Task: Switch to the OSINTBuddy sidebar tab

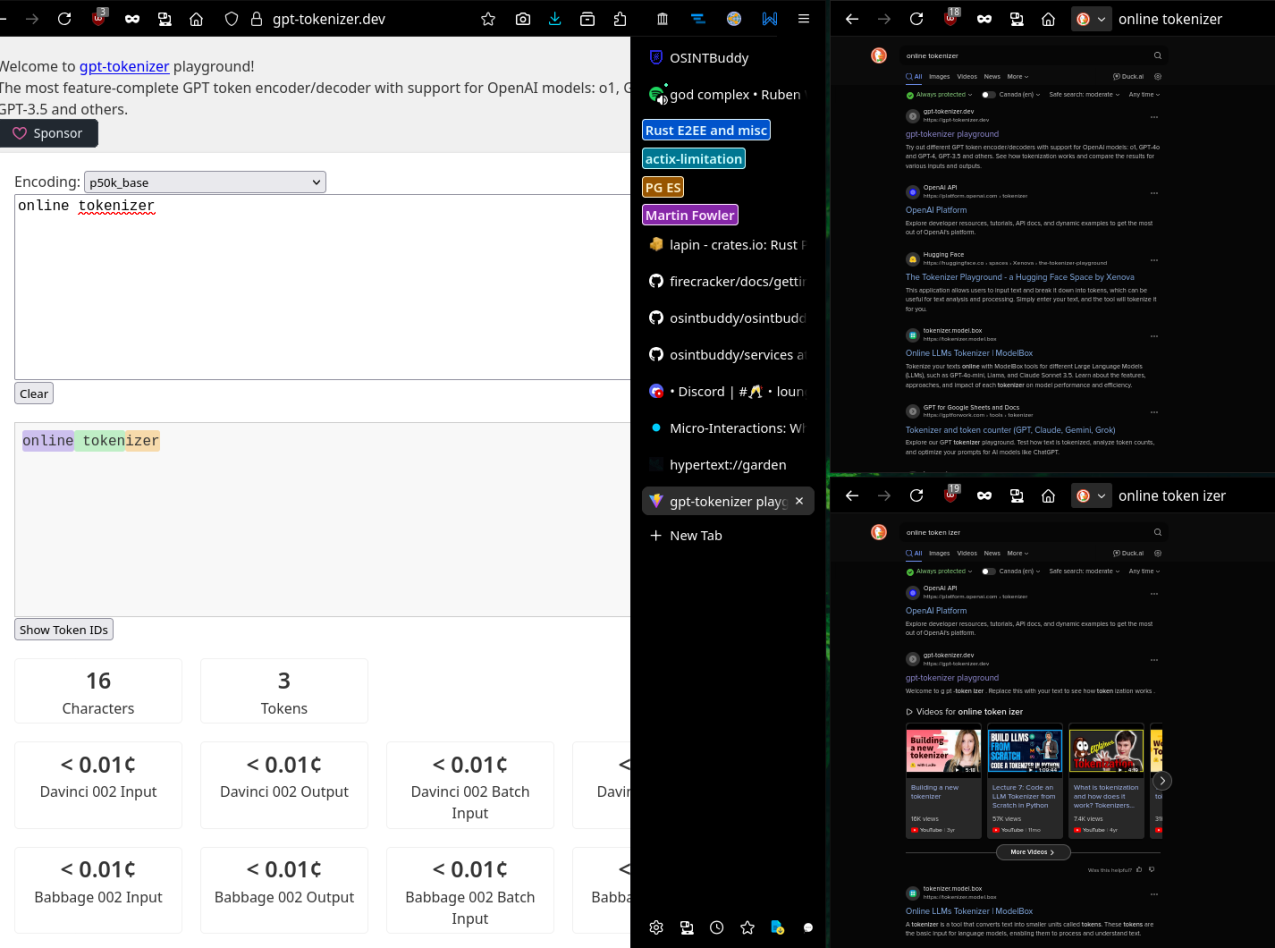Action: coord(728,58)
